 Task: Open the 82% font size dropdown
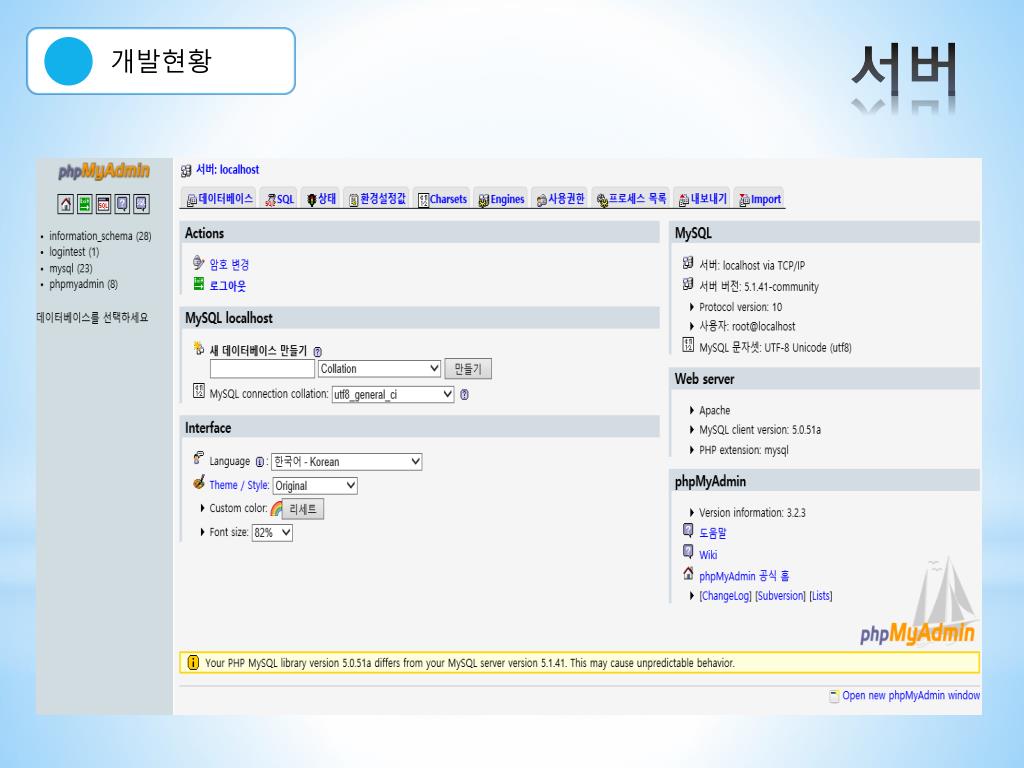[x=272, y=532]
